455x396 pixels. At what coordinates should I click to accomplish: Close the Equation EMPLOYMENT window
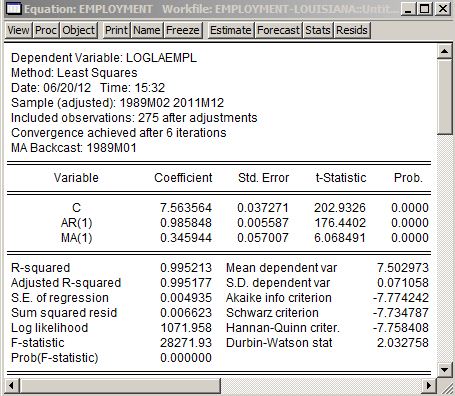[443, 8]
